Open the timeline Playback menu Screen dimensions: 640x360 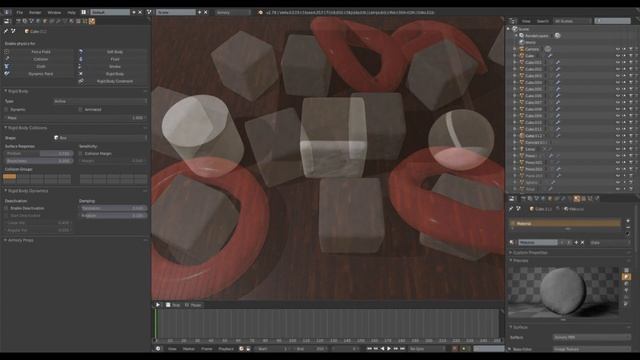pyautogui.click(x=226, y=349)
